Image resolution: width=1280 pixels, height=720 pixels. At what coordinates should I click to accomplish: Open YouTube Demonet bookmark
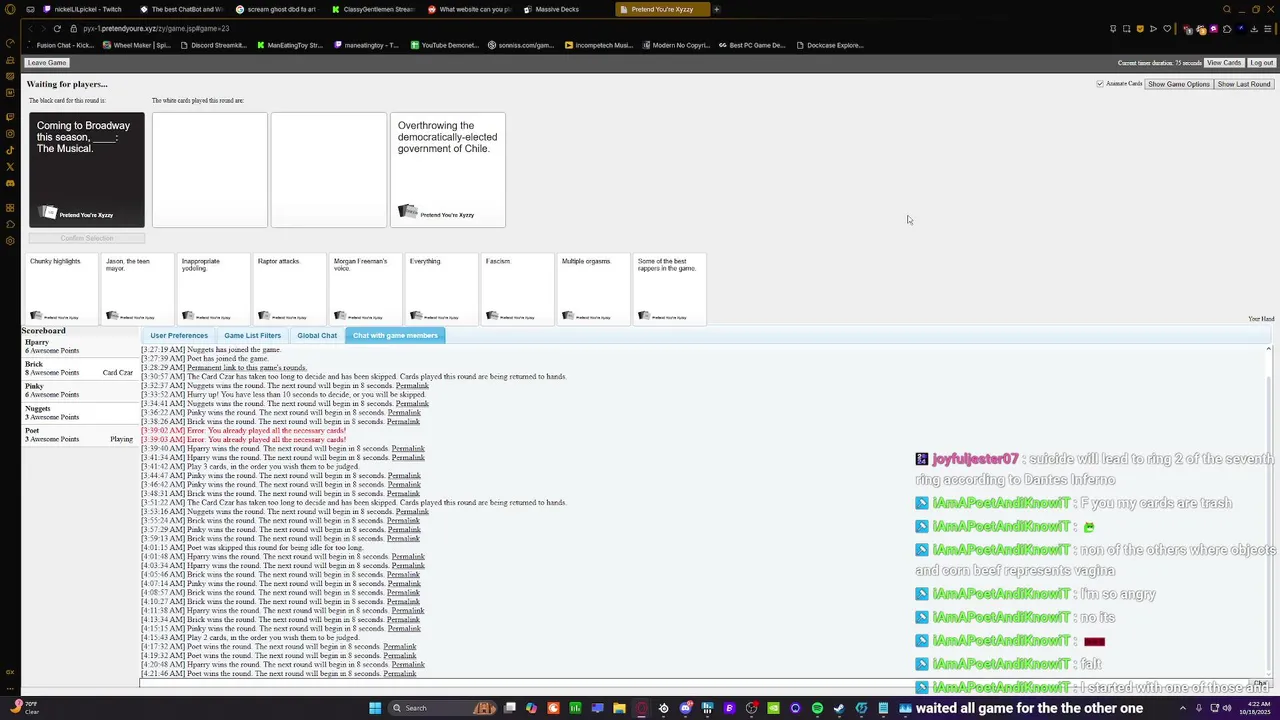coord(445,45)
